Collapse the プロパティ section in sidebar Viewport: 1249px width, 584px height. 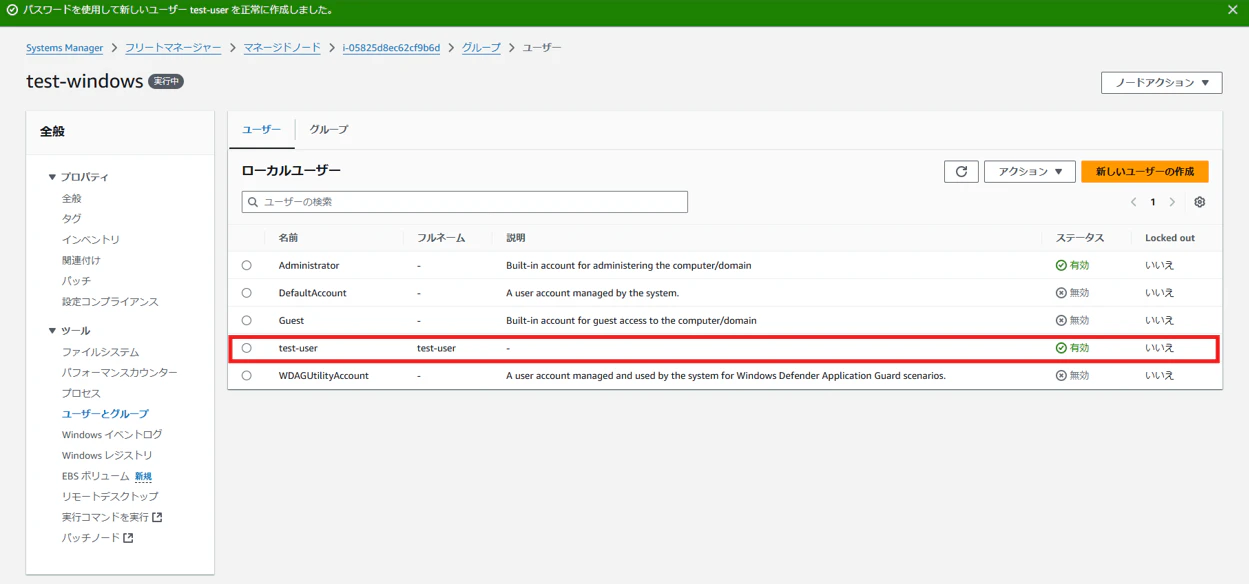click(52, 177)
